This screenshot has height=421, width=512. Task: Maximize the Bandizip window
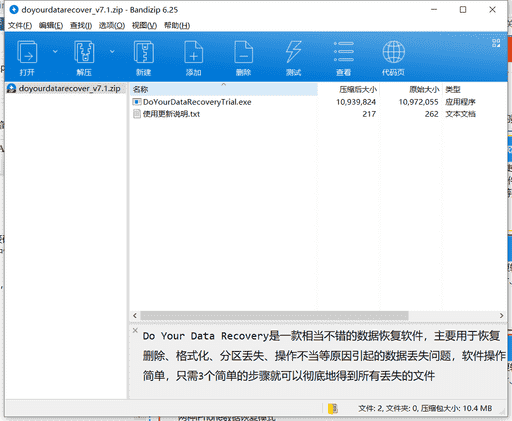click(463, 10)
